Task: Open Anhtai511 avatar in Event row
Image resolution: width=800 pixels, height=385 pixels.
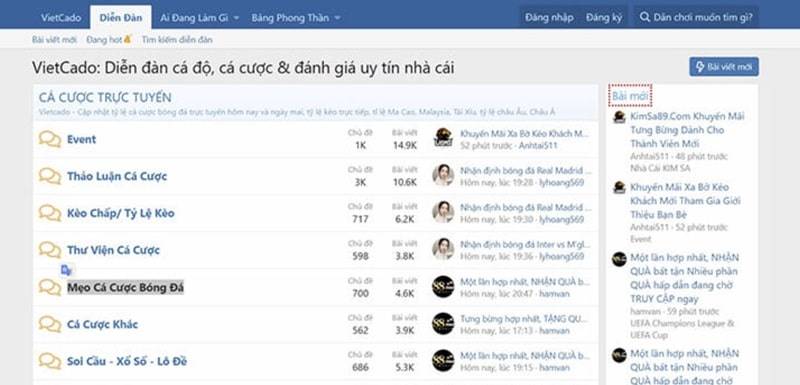Action: coord(443,138)
